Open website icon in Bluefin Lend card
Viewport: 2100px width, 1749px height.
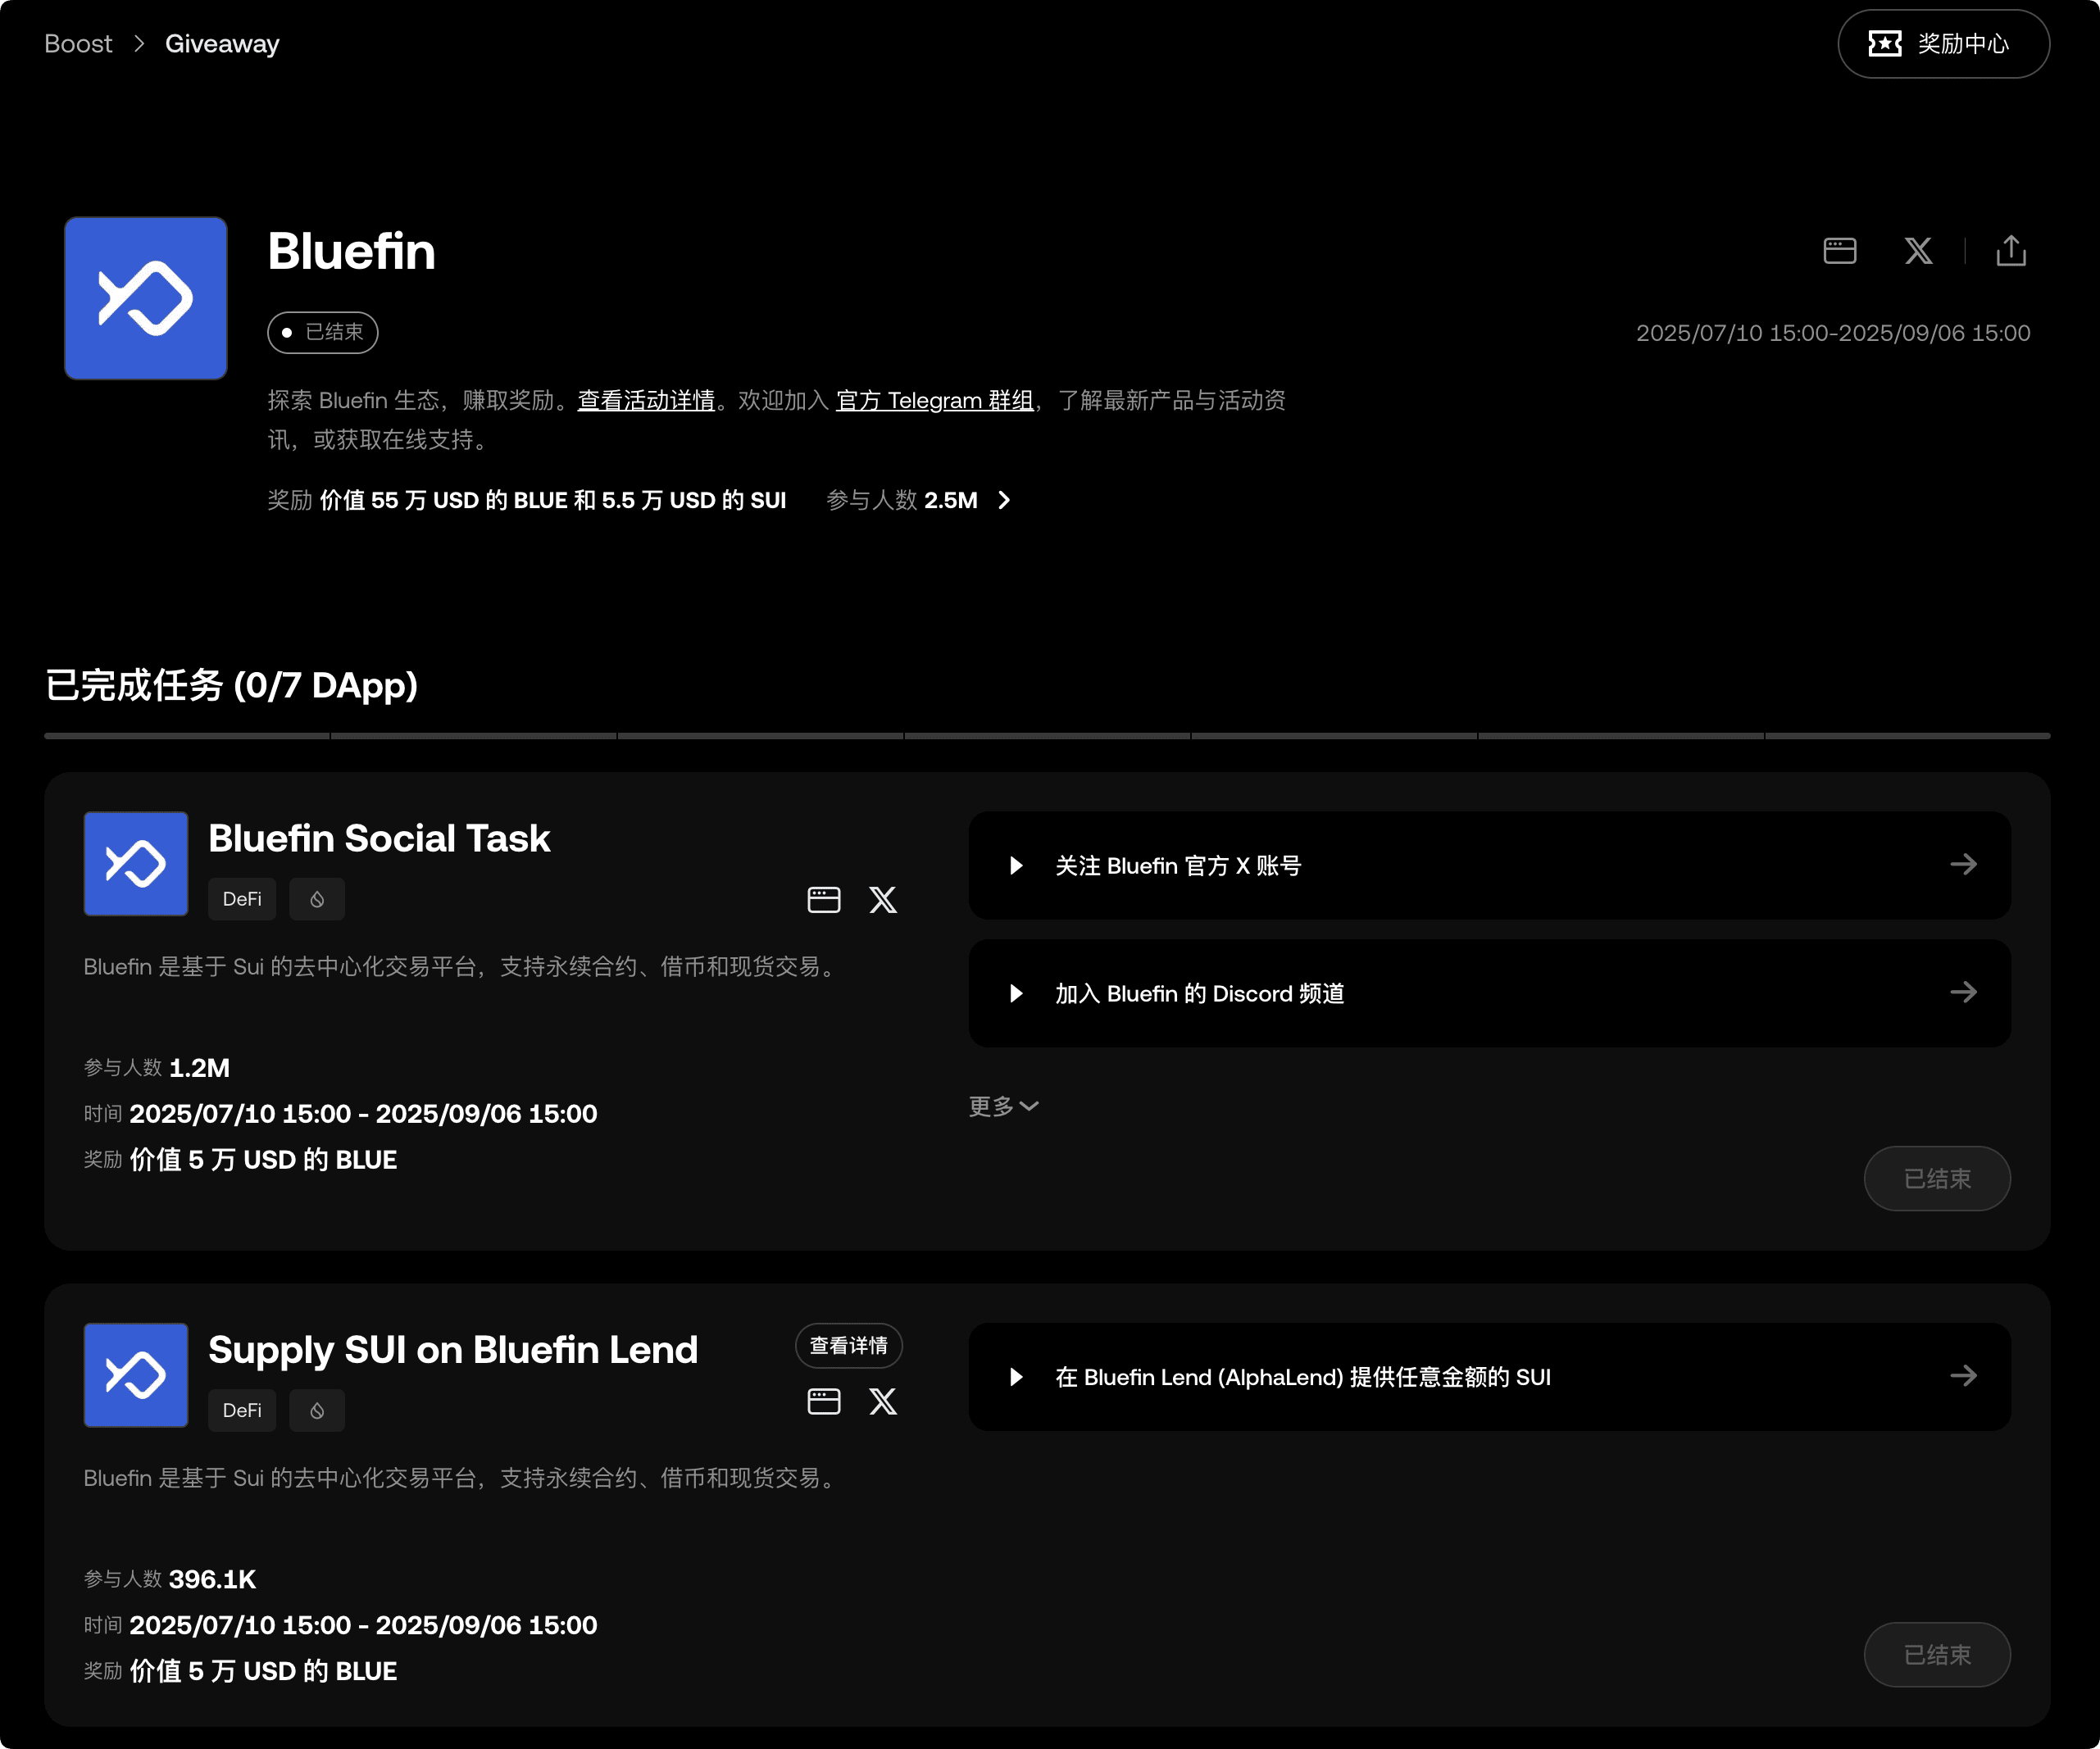823,1401
